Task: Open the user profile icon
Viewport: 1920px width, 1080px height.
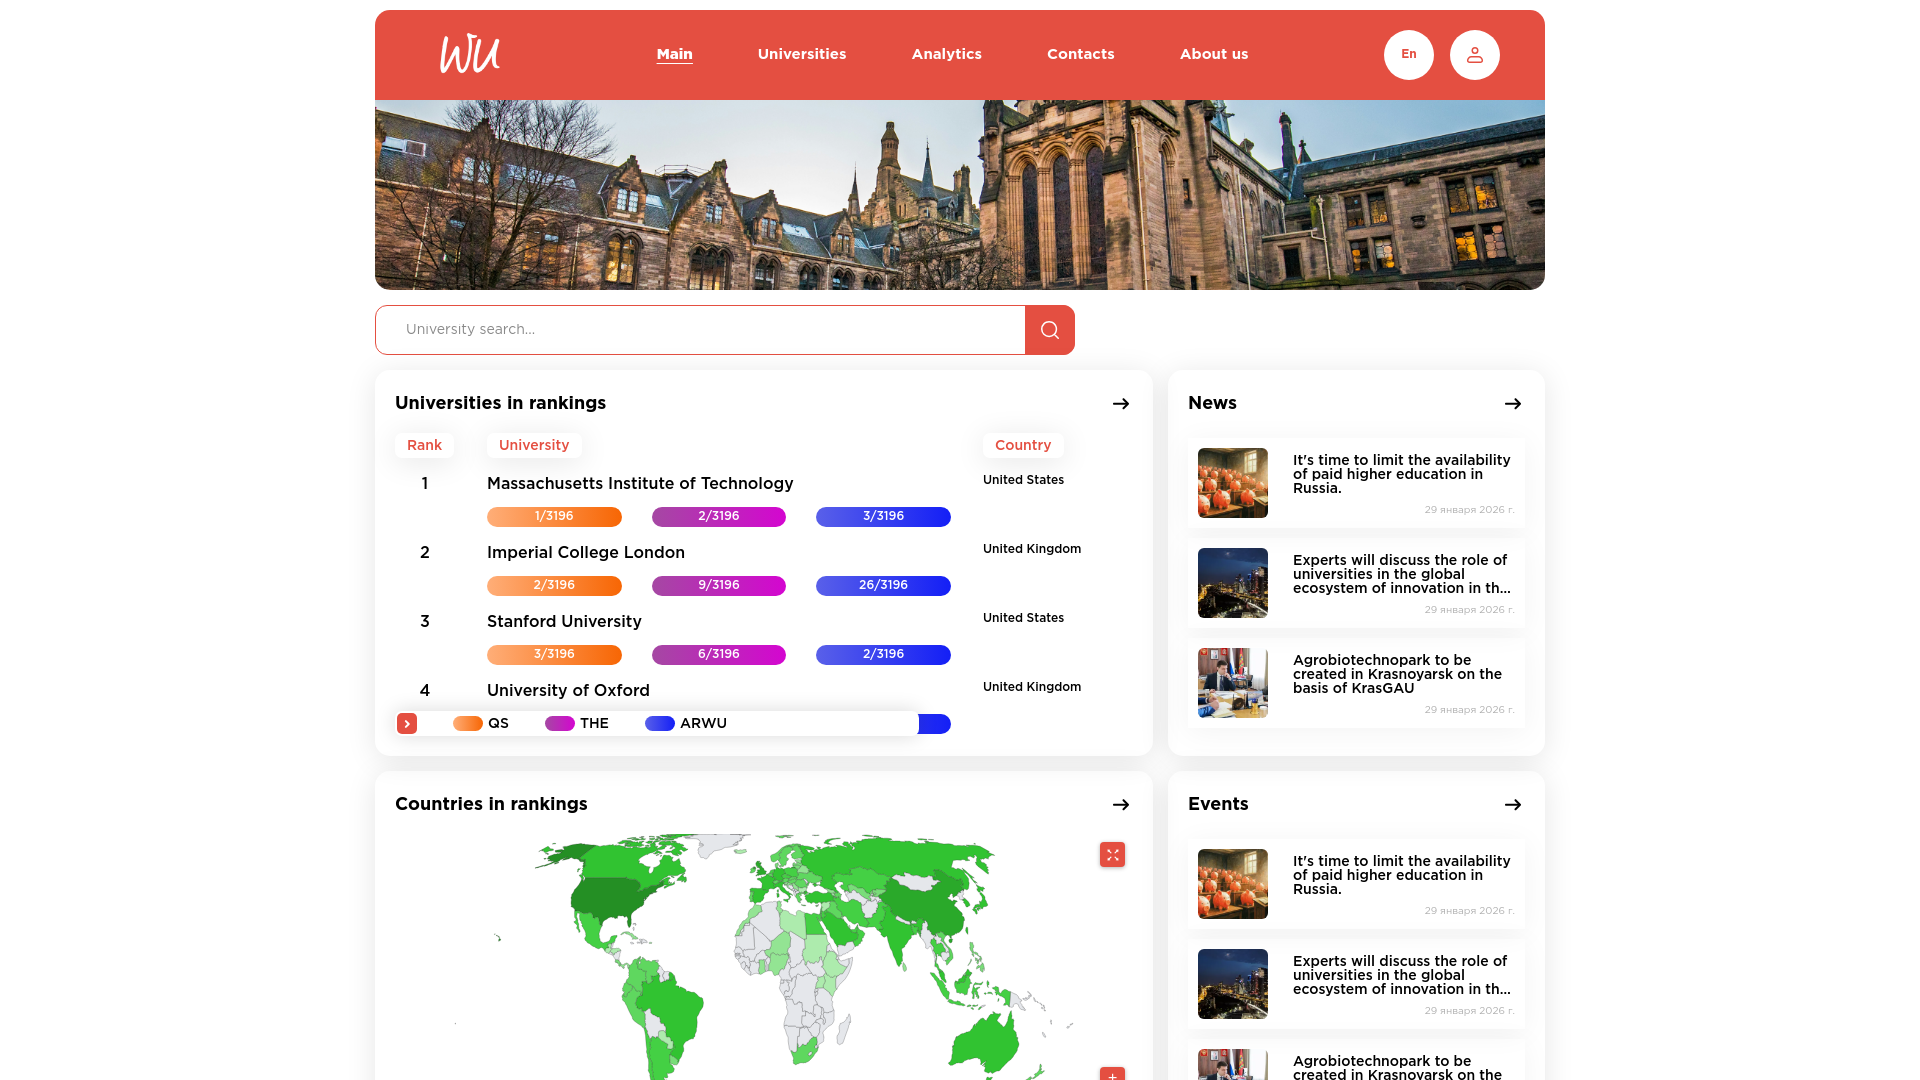Action: 1474,55
